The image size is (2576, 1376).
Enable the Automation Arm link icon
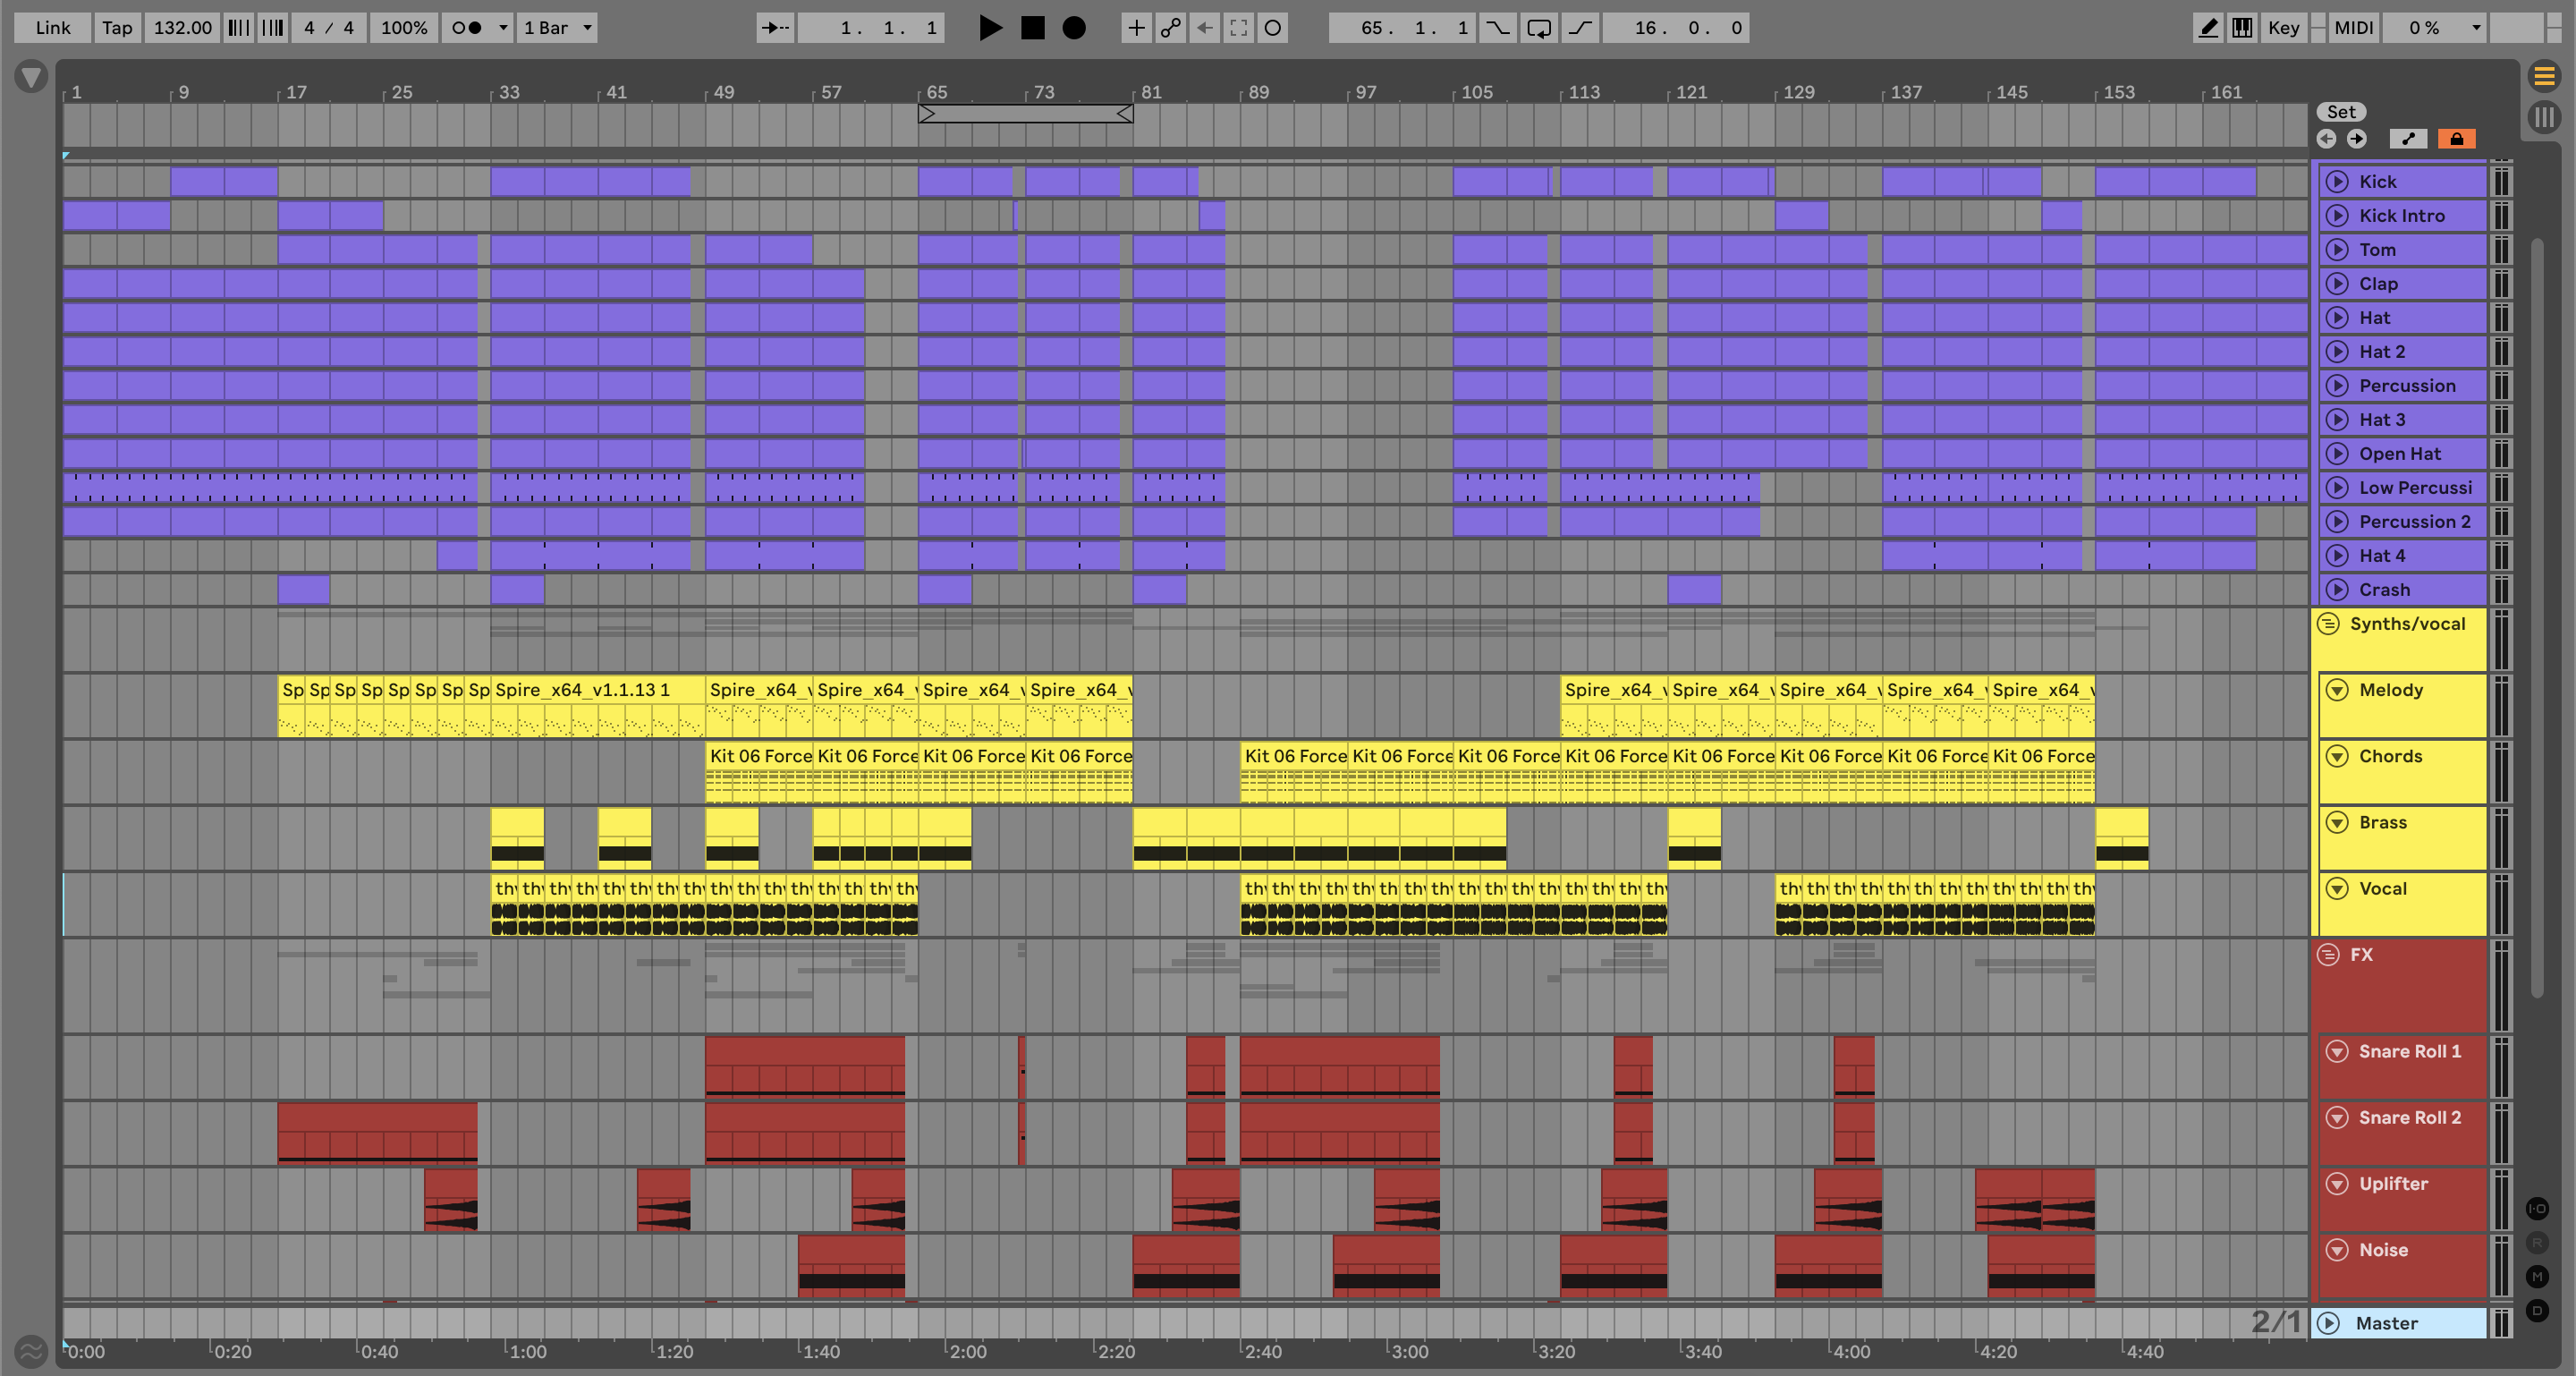(1170, 28)
